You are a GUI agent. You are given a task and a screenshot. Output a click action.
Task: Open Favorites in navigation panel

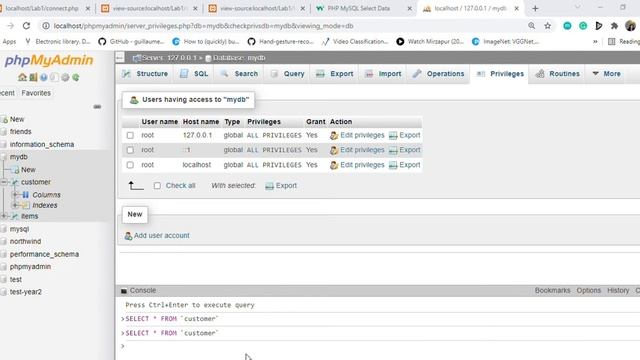[36, 93]
